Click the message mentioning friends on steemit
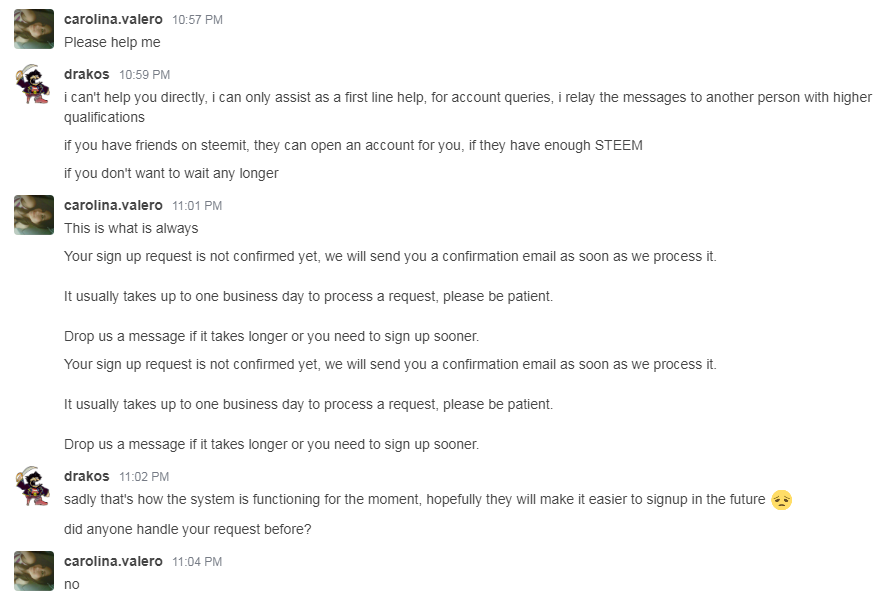Viewport: 878px width, 597px height. click(x=353, y=146)
